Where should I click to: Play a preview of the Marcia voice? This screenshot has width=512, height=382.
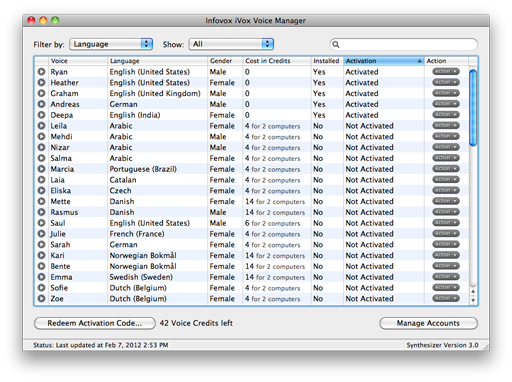pos(41,169)
